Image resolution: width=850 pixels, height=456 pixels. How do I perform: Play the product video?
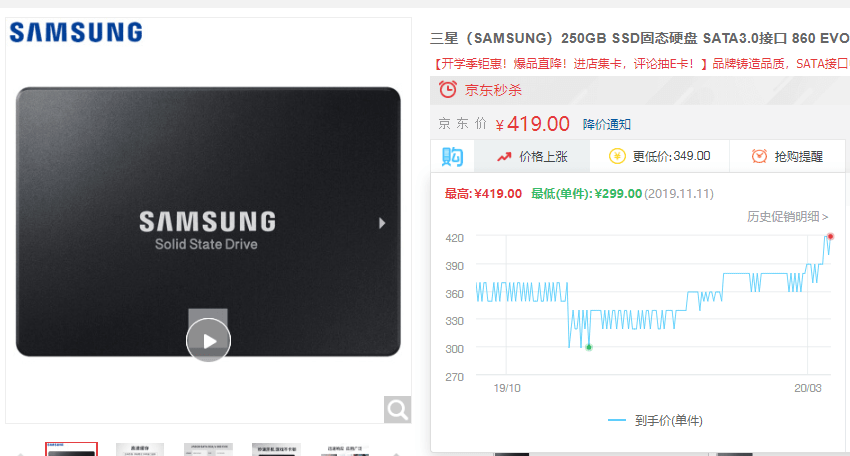[208, 341]
